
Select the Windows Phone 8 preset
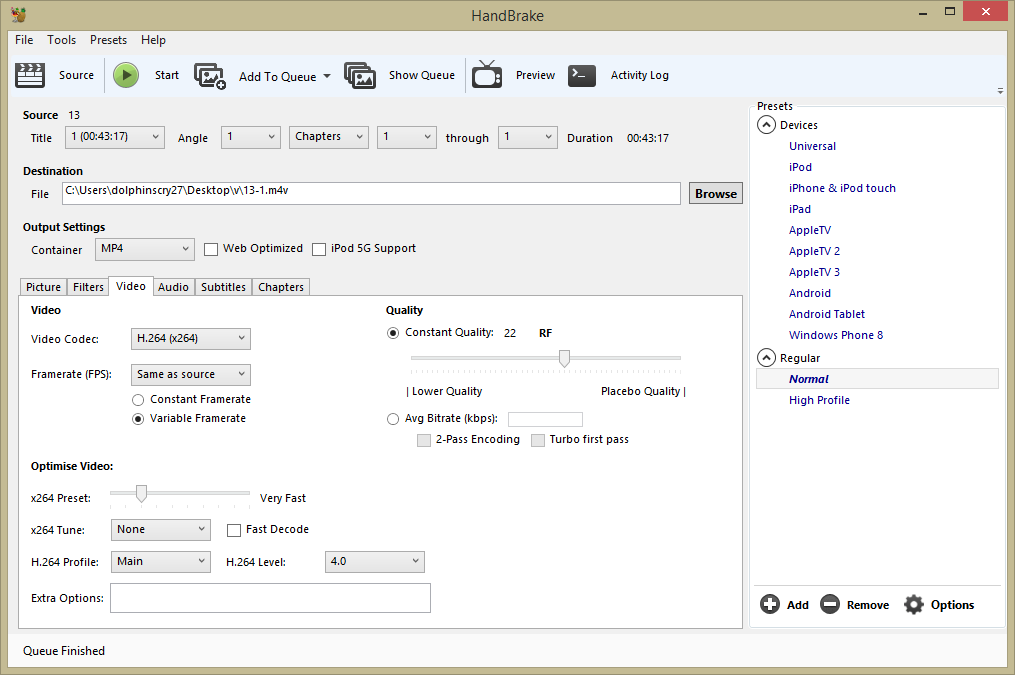click(x=836, y=335)
